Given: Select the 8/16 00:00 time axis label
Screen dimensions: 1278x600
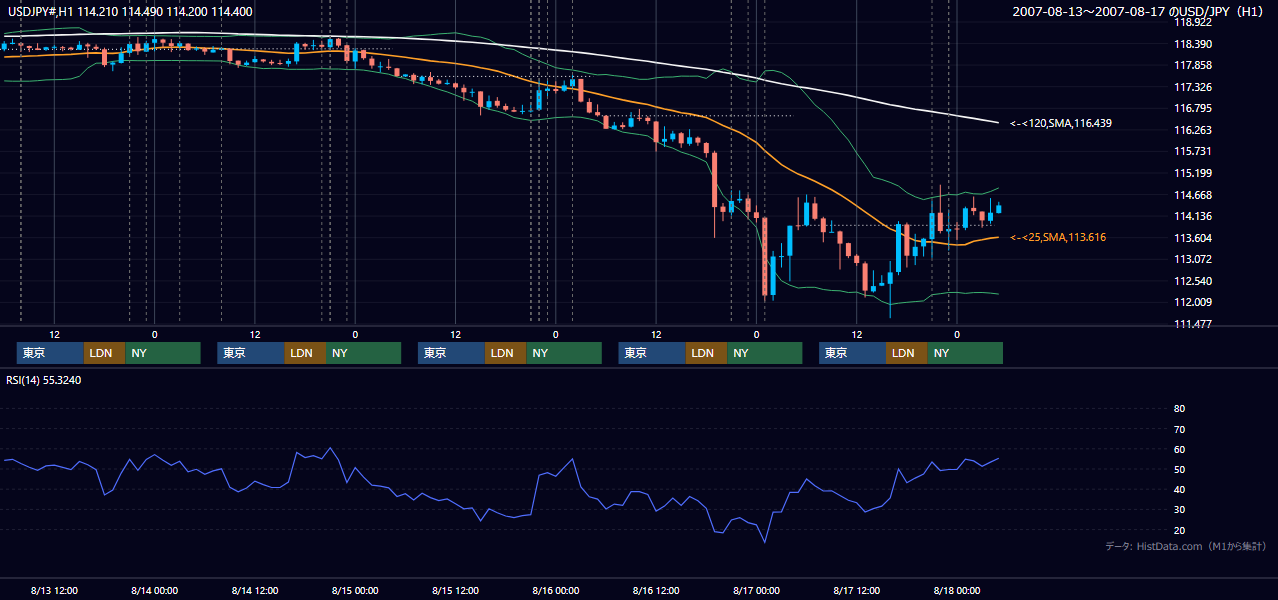Looking at the screenshot, I should pyautogui.click(x=556, y=590).
